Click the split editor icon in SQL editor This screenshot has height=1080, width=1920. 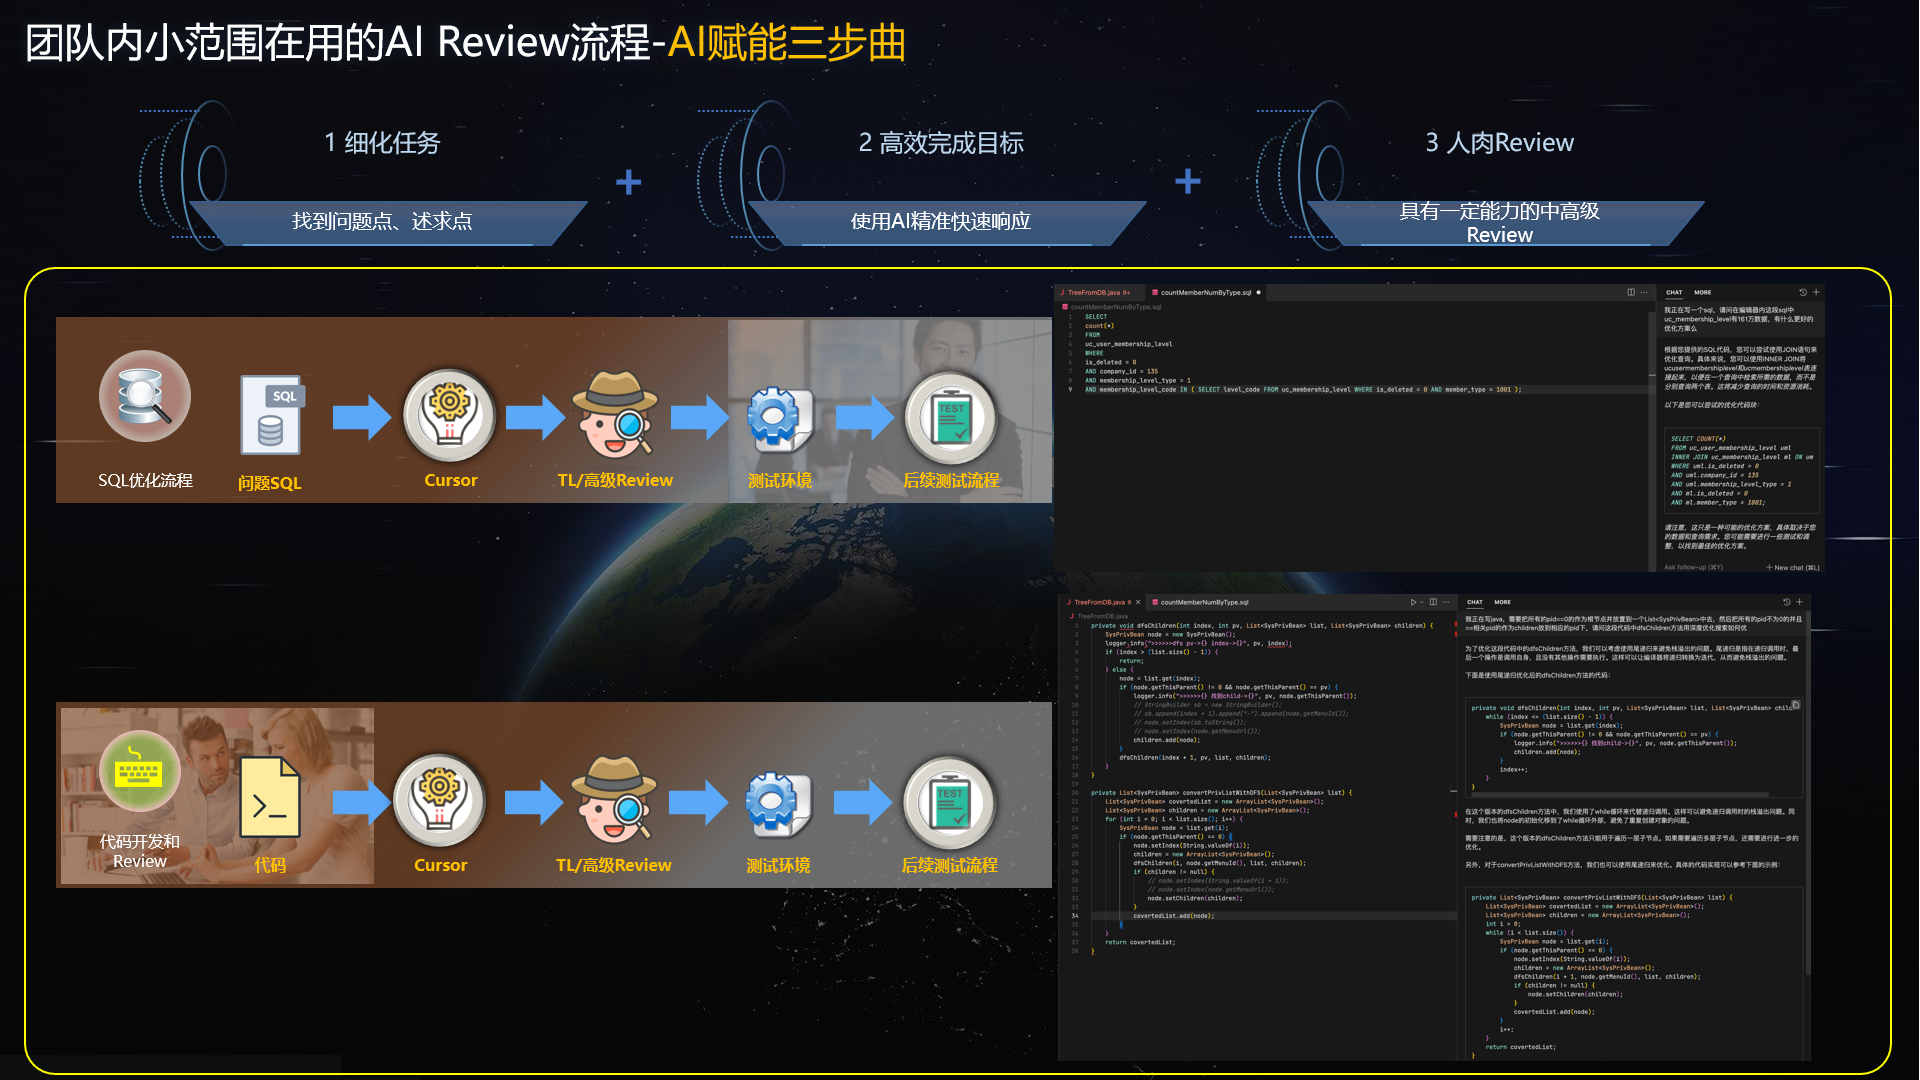click(1631, 292)
